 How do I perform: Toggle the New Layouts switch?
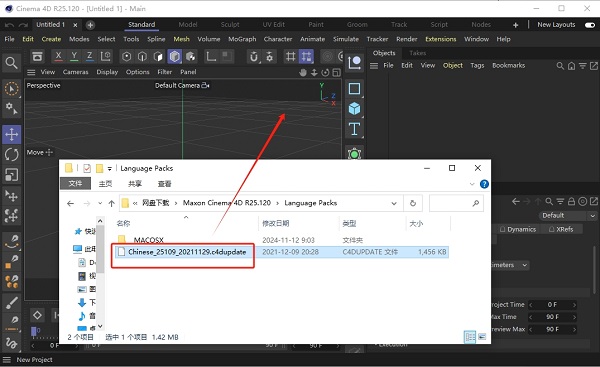coord(590,25)
